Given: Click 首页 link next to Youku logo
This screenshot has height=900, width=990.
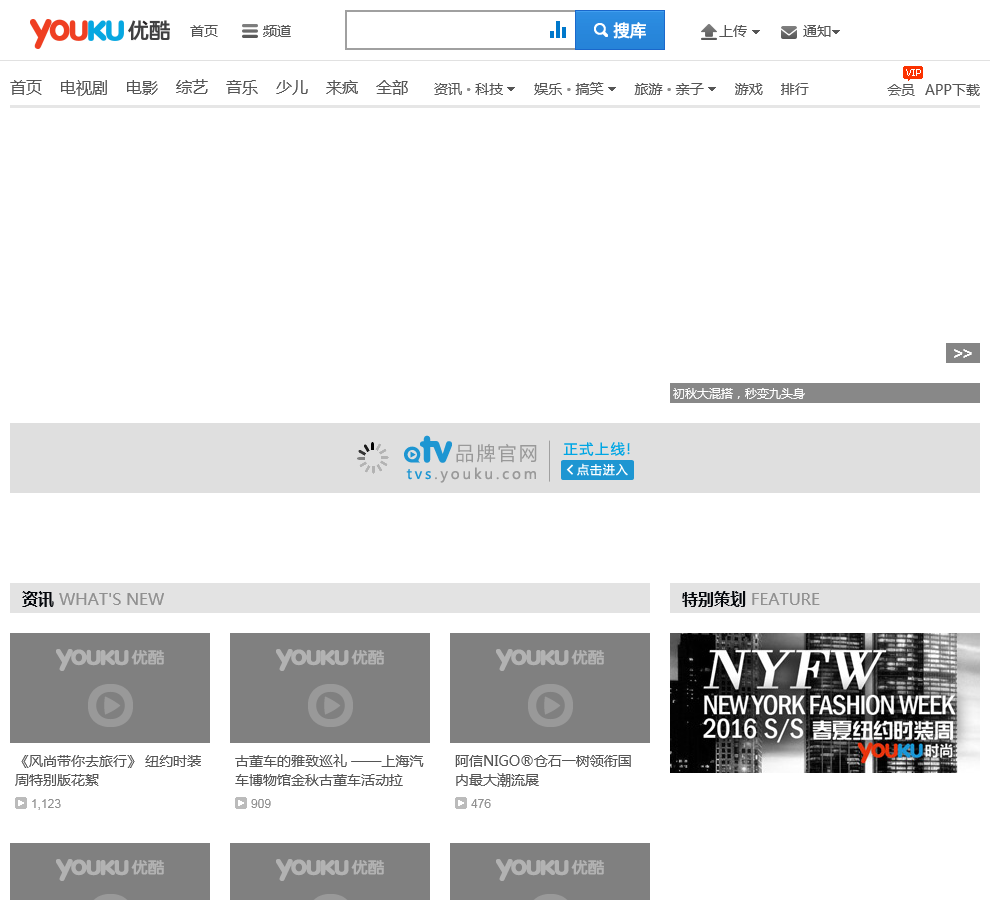Looking at the screenshot, I should tap(204, 31).
